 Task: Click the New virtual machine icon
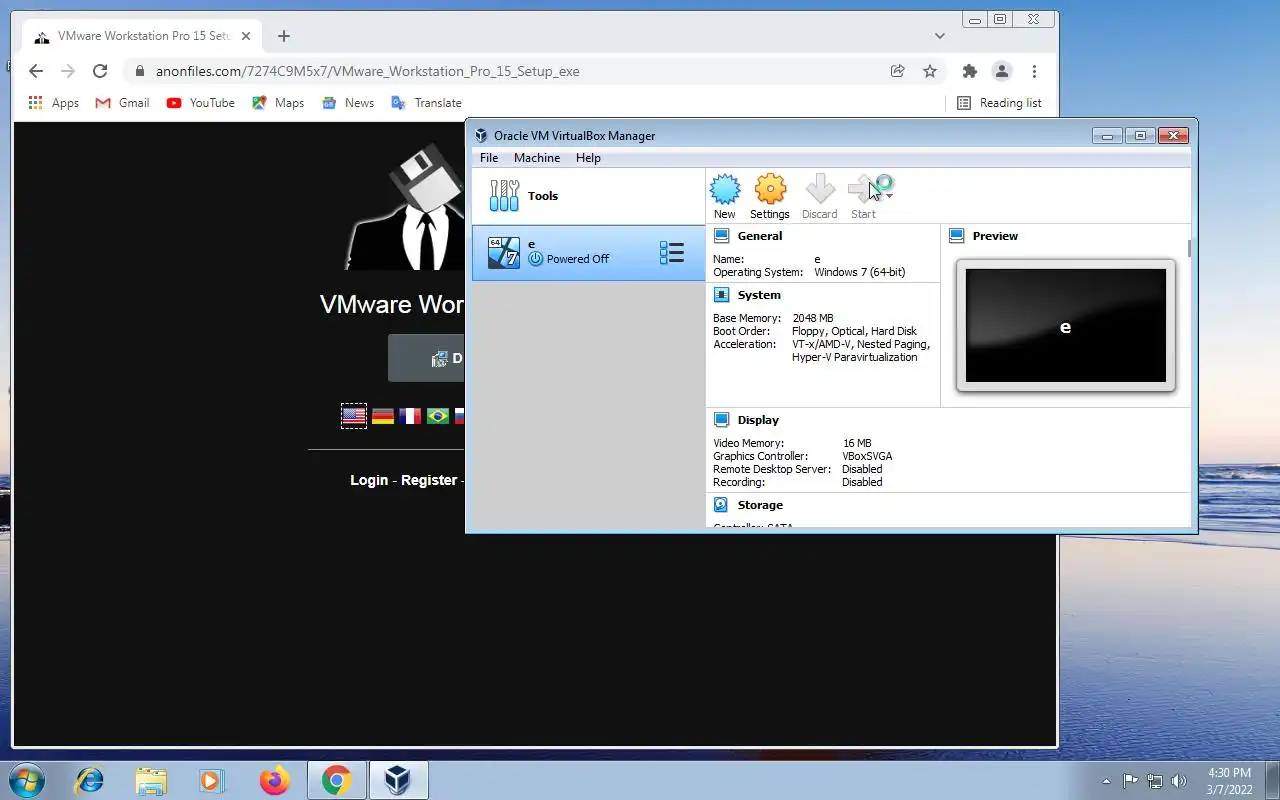click(x=725, y=189)
